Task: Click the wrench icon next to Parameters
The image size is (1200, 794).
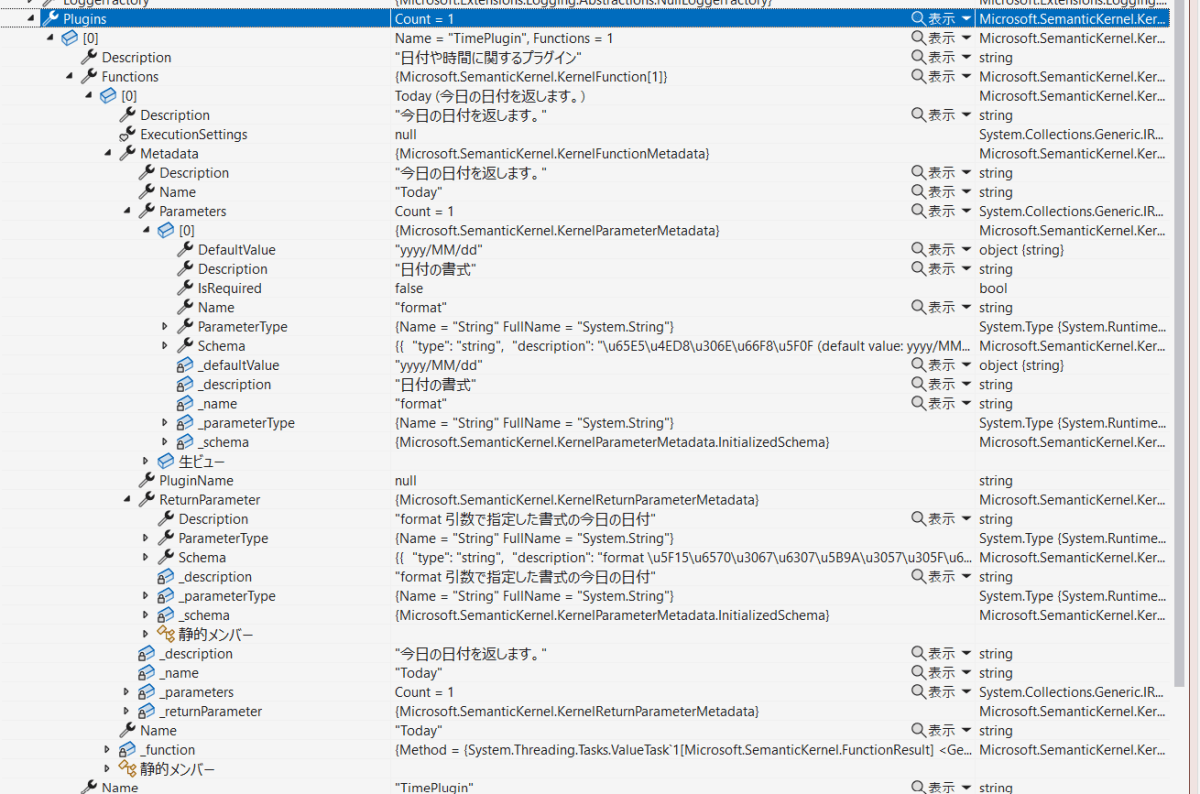Action: [146, 212]
